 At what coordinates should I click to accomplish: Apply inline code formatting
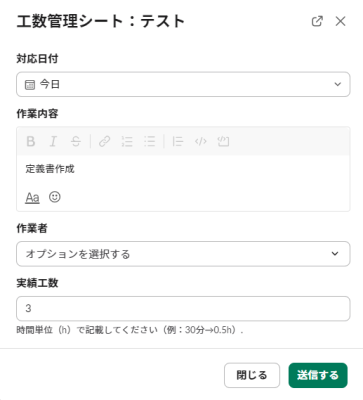201,141
